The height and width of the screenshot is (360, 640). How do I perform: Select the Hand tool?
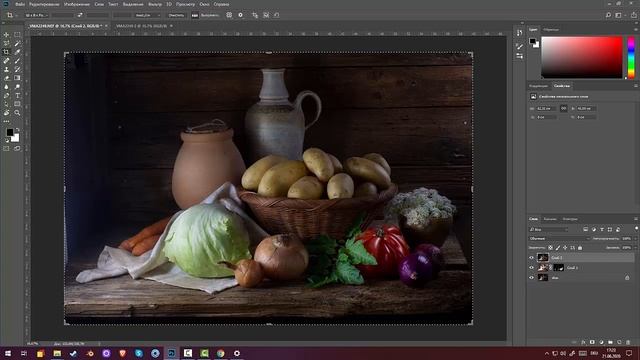point(6,113)
